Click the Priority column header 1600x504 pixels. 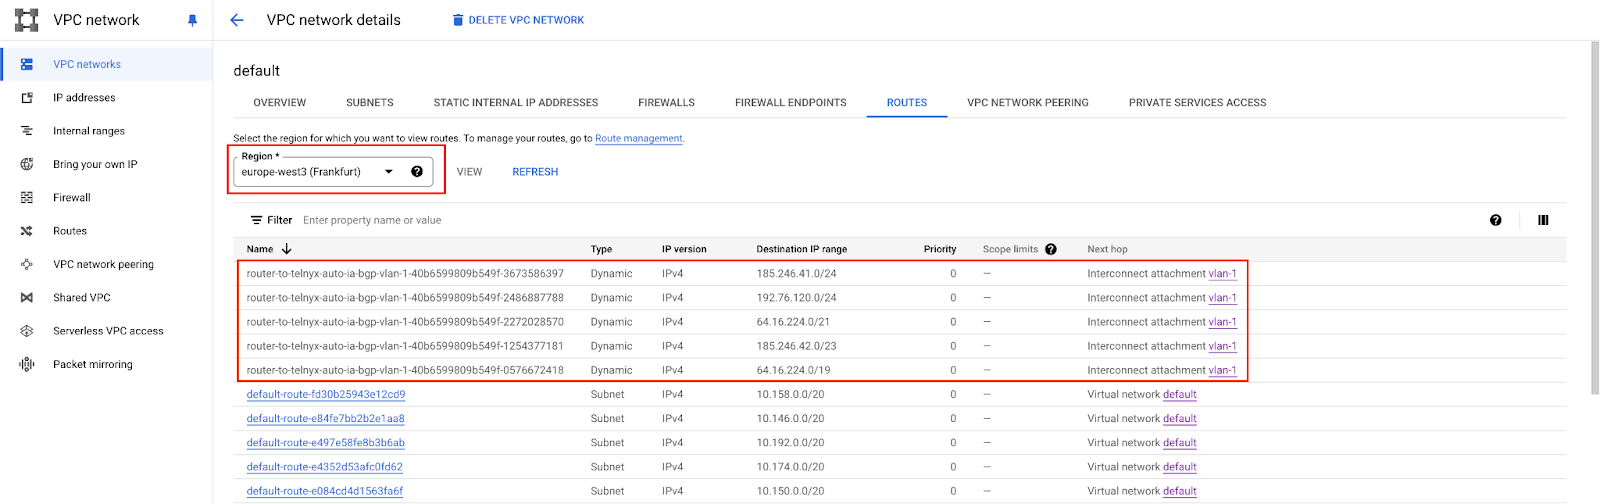click(x=940, y=249)
